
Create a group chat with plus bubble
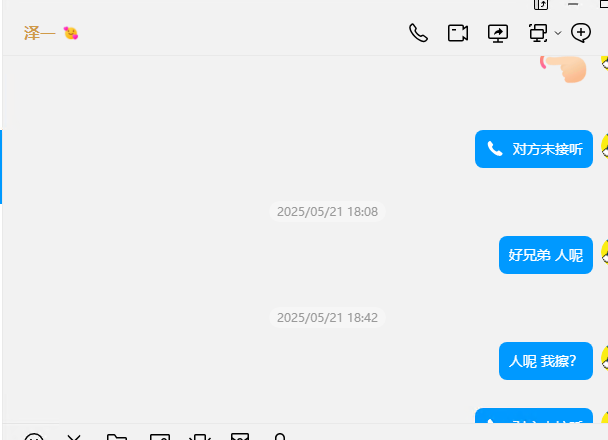(x=581, y=33)
